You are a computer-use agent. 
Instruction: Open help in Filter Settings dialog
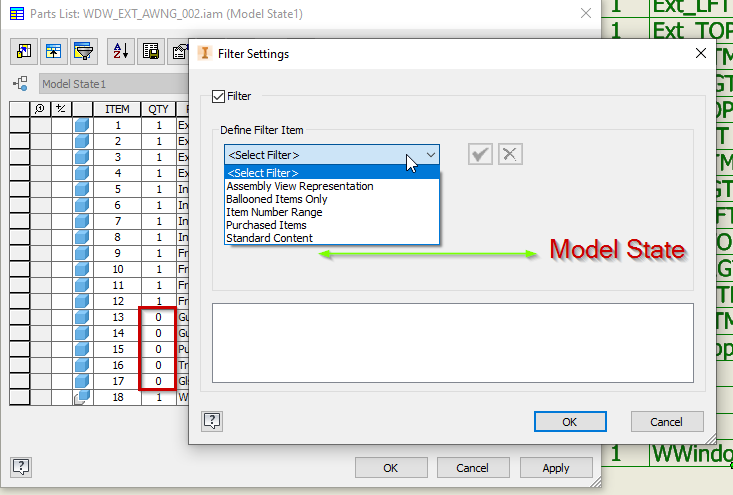point(212,421)
